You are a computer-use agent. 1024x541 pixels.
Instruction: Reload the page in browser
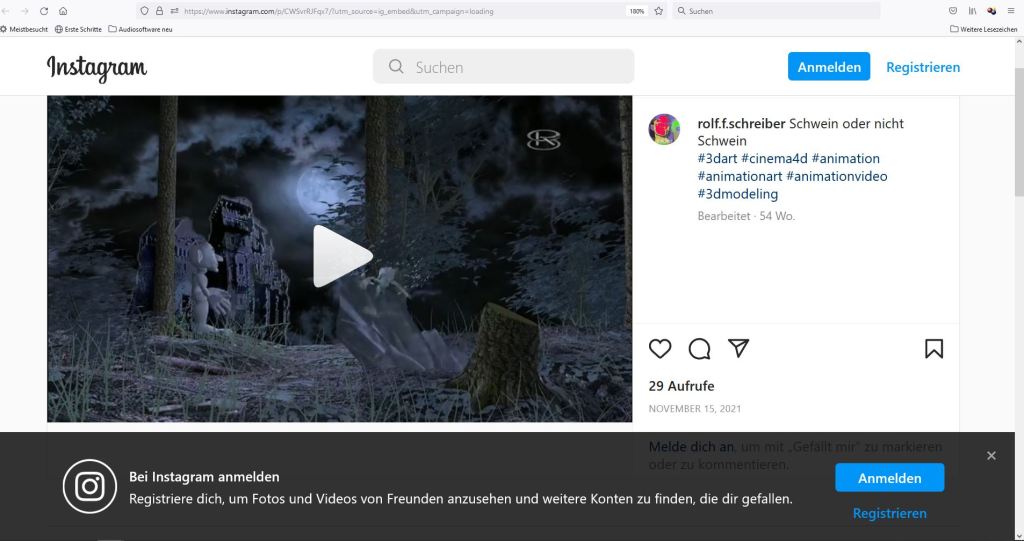(44, 11)
